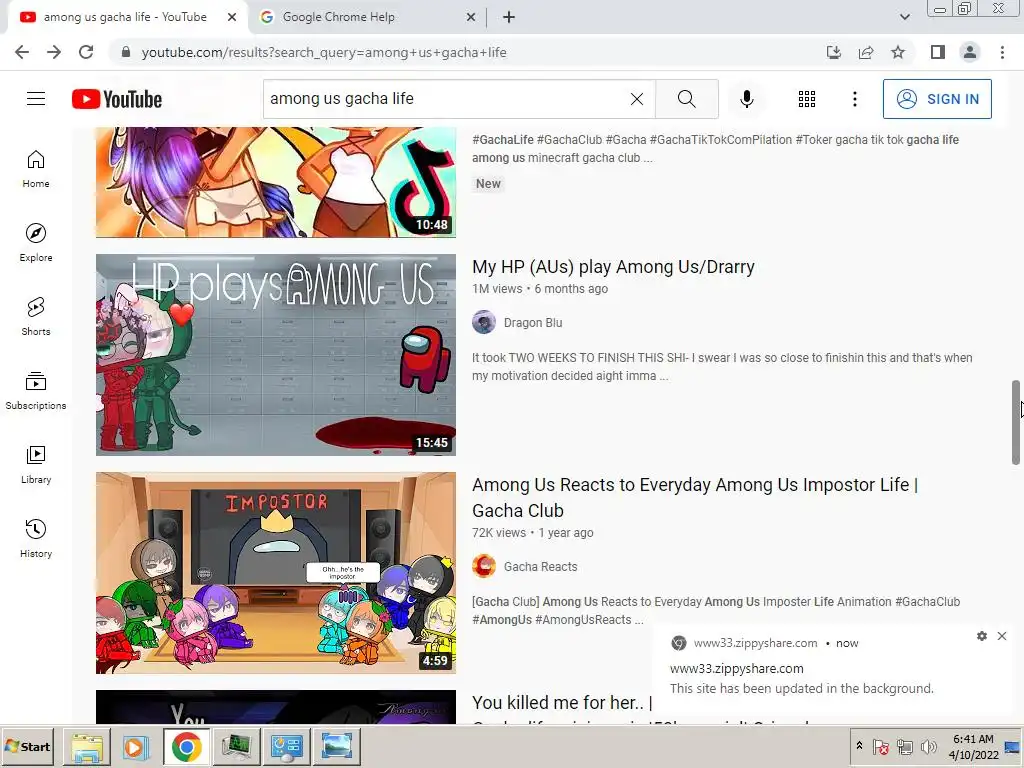Go back in Chrome
This screenshot has height=768, width=1024.
(x=22, y=52)
